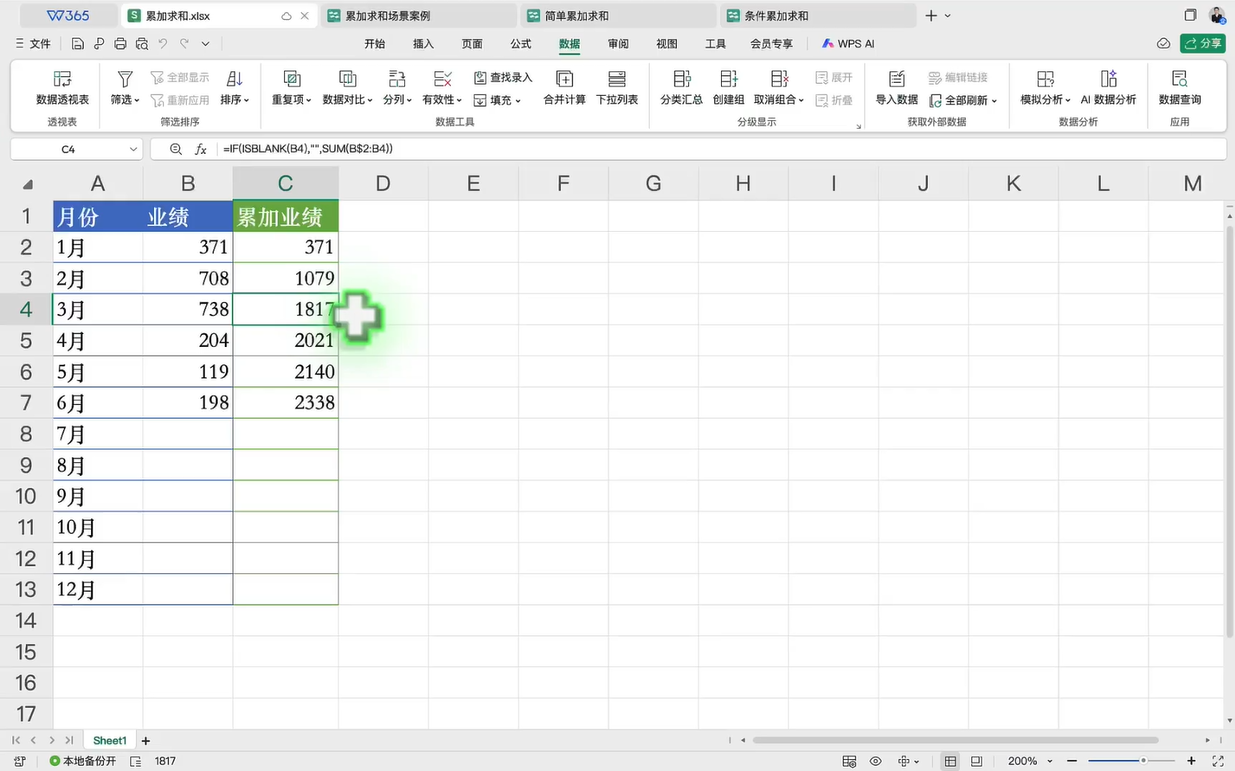Click the 查找录入 button
This screenshot has height=771, width=1235.
point(503,77)
